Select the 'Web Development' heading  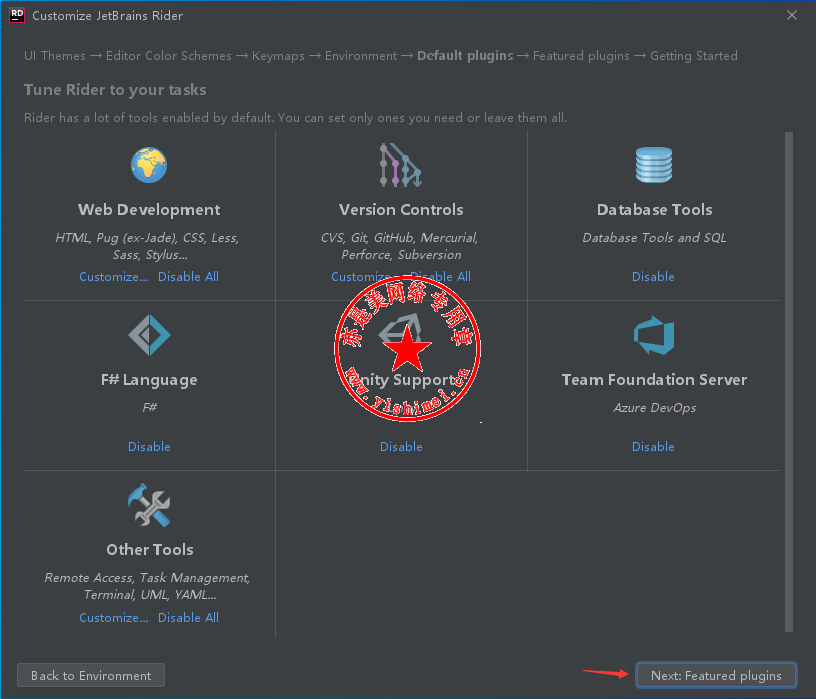(x=149, y=210)
